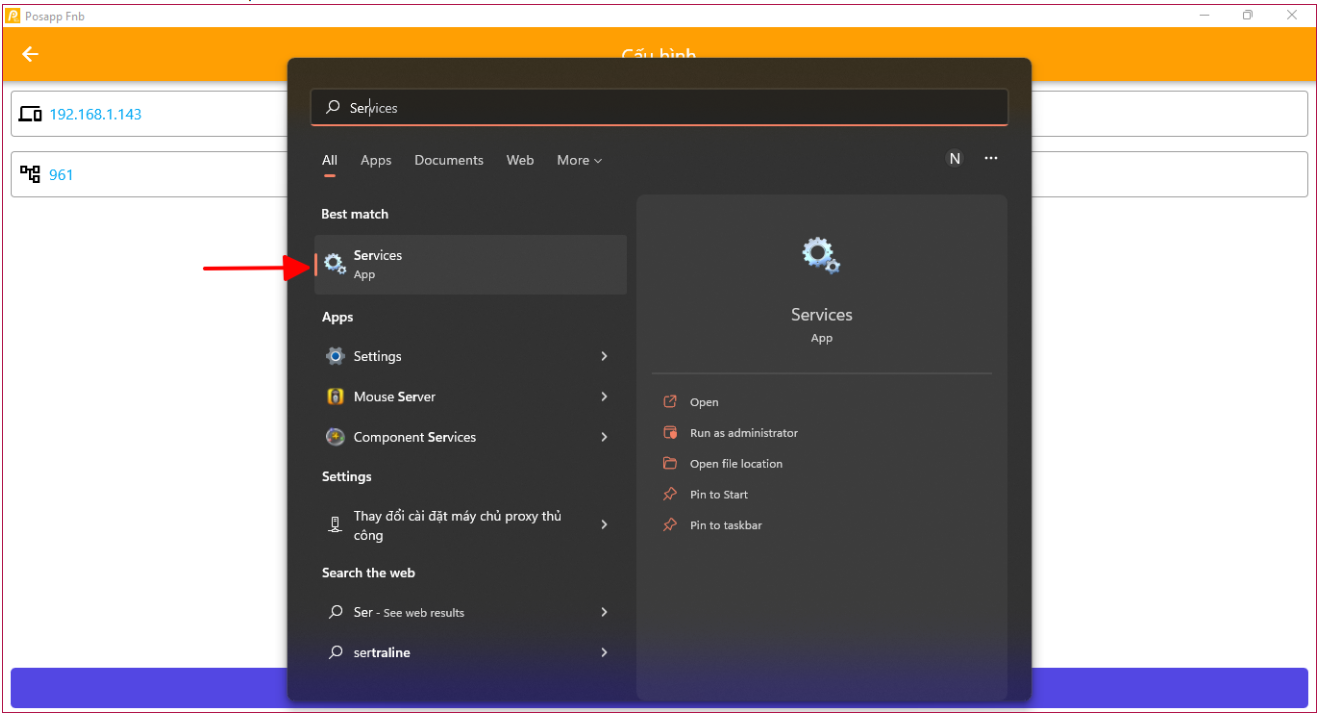The width and height of the screenshot is (1322, 718).
Task: Expand Settings app result chevron
Action: 604,356
